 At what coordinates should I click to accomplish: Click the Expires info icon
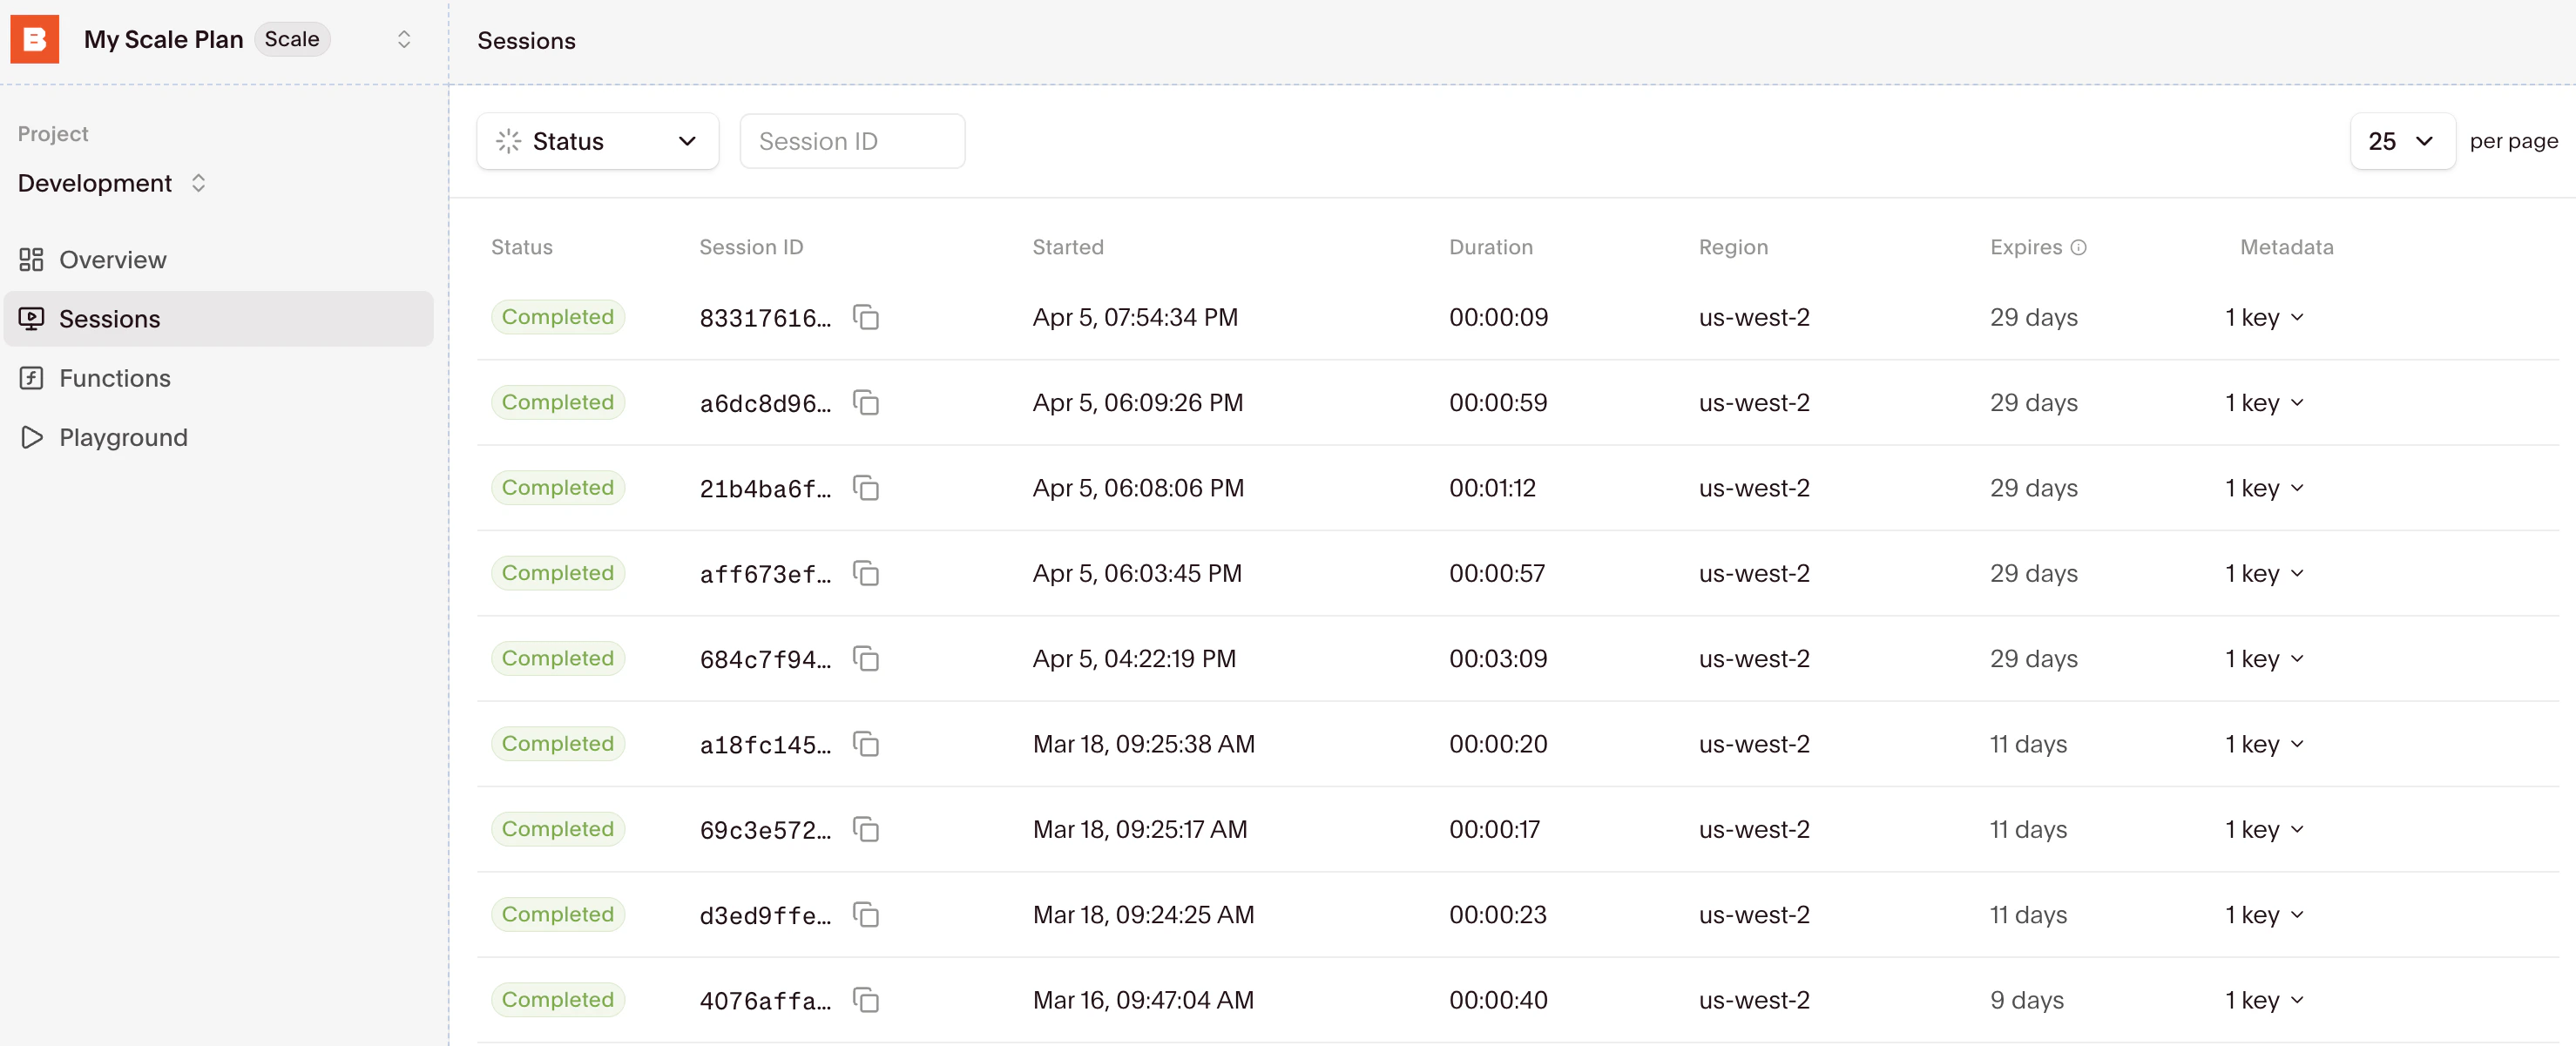pos(2078,248)
